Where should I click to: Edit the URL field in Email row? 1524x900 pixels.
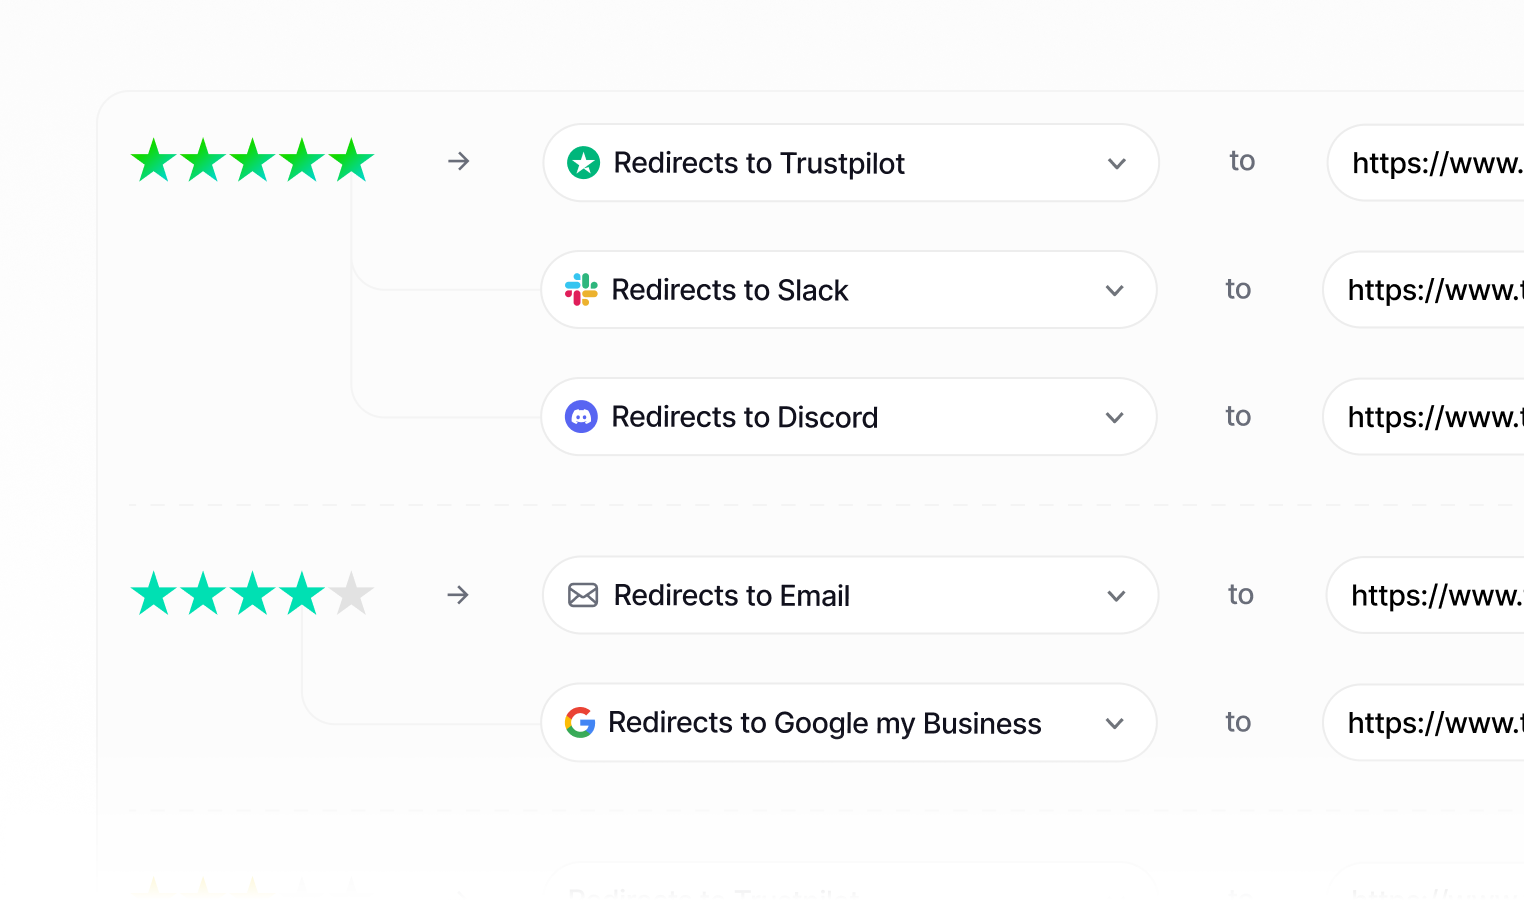point(1426,595)
